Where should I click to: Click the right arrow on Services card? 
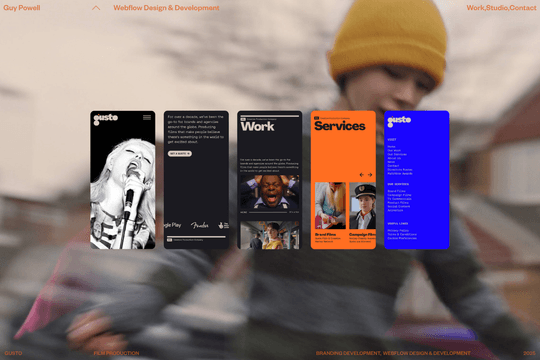tap(370, 175)
